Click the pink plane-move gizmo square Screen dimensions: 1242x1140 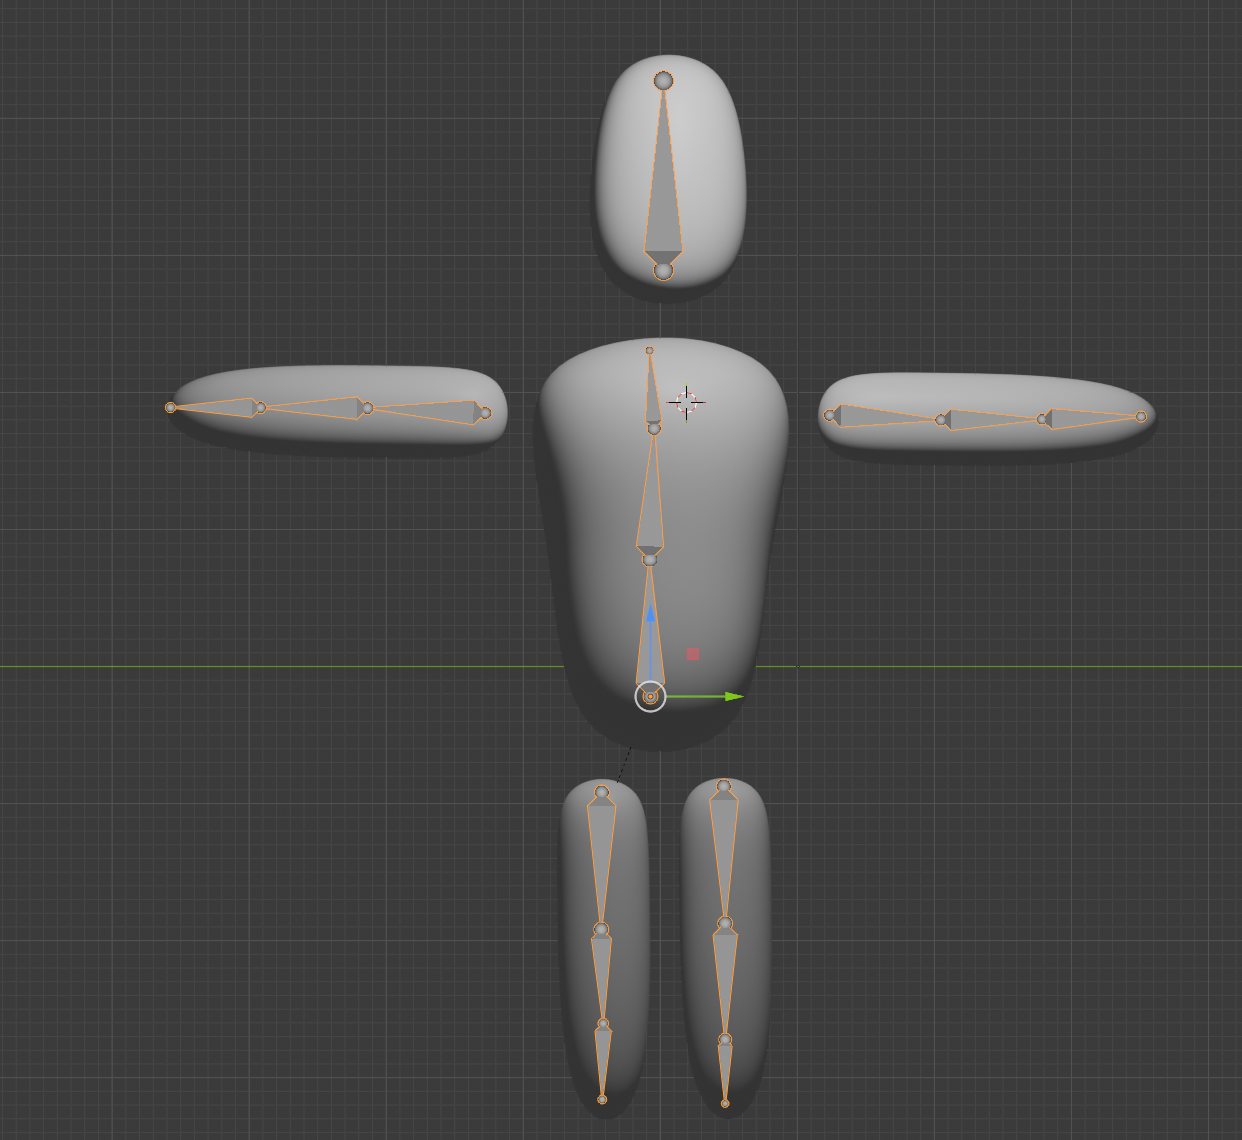coord(693,653)
